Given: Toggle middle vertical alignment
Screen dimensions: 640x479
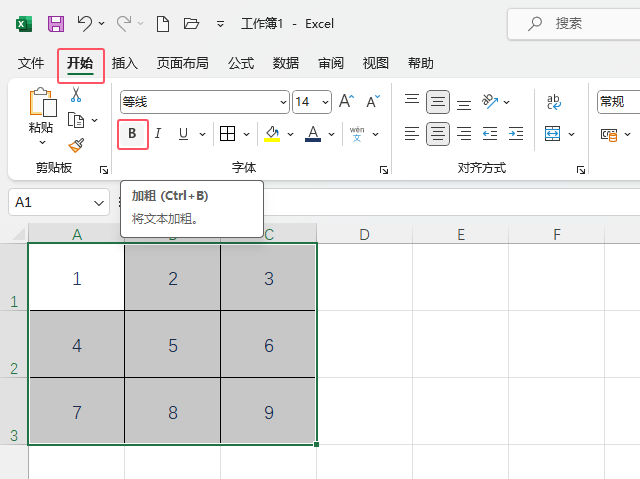Looking at the screenshot, I should click(x=438, y=102).
